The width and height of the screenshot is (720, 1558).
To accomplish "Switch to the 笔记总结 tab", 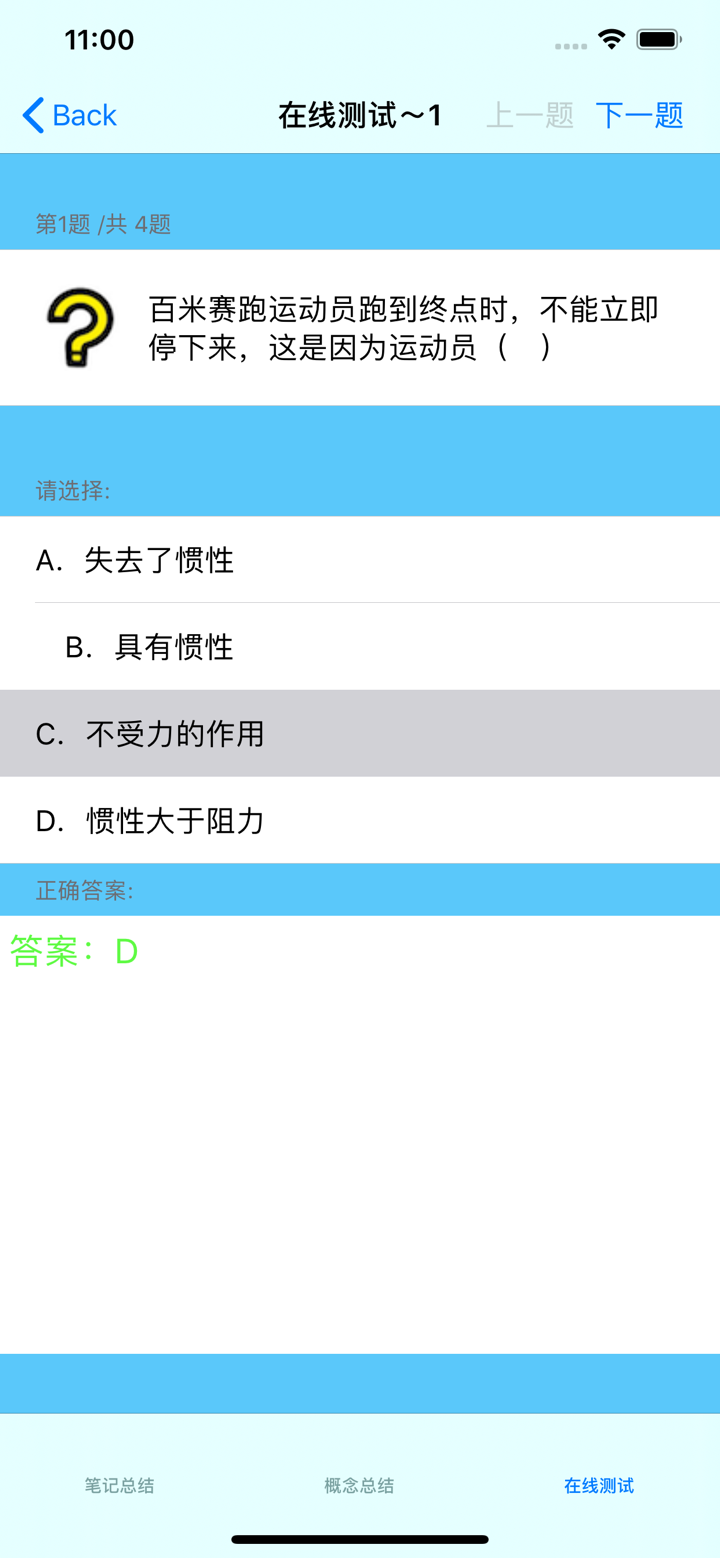I will click(119, 1486).
